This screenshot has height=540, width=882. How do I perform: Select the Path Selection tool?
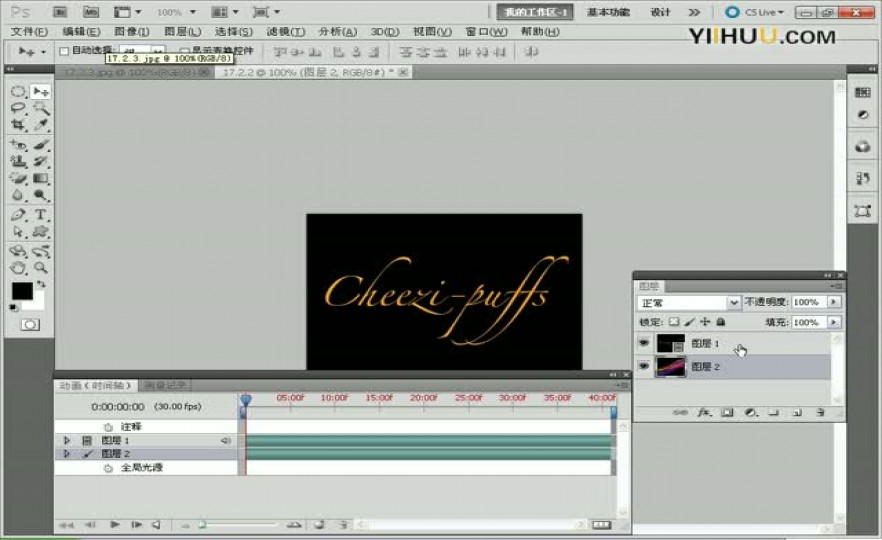tap(18, 232)
